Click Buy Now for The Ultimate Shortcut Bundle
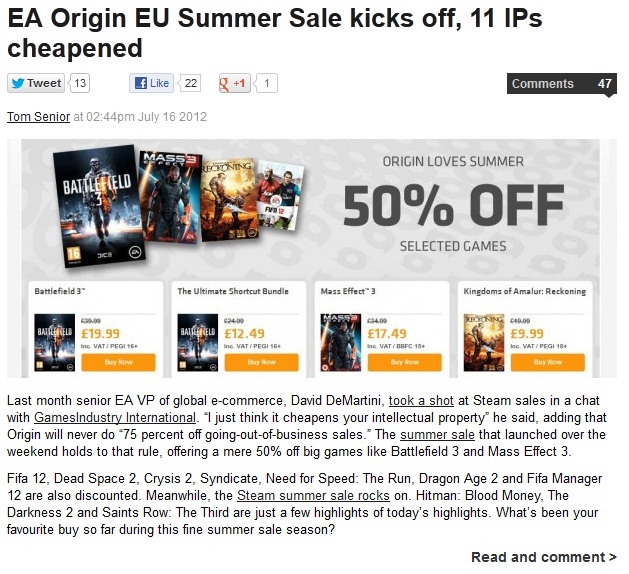This screenshot has width=629, height=574. pos(262,362)
